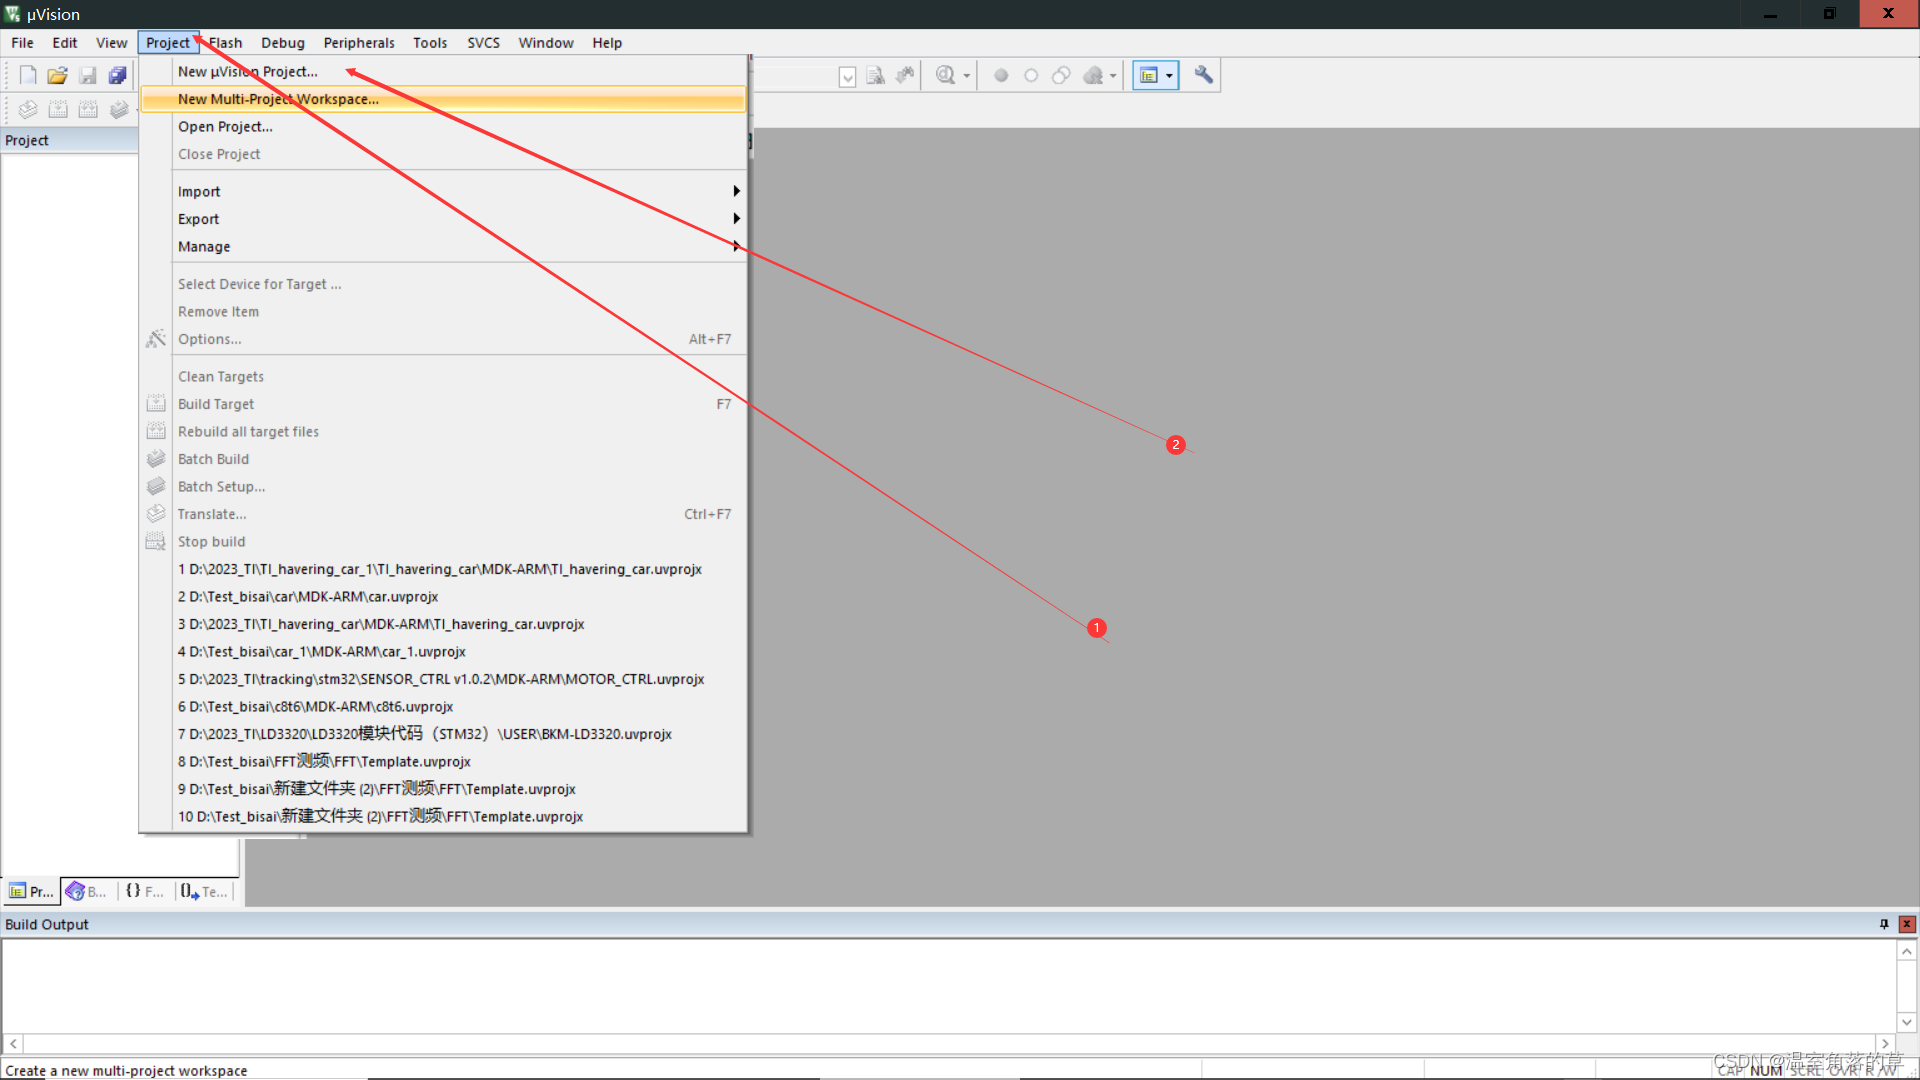This screenshot has height=1080, width=1920.
Task: Toggle the Project Window layout icon
Action: [x=1149, y=75]
